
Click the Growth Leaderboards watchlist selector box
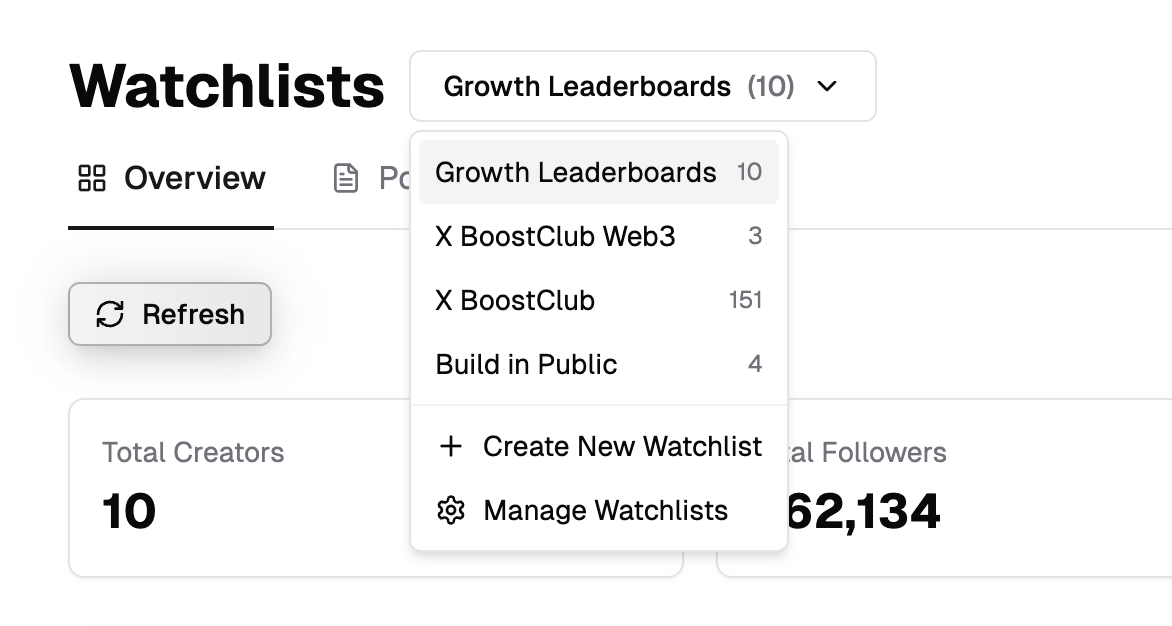(643, 86)
